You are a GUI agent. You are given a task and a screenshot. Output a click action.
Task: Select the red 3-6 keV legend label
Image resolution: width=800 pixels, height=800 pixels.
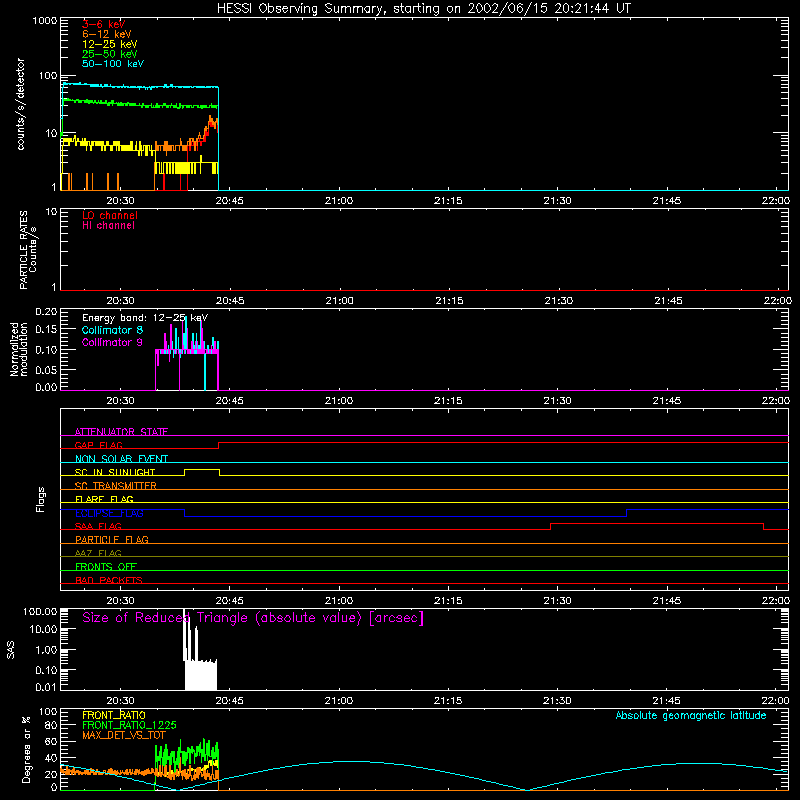pyautogui.click(x=104, y=24)
